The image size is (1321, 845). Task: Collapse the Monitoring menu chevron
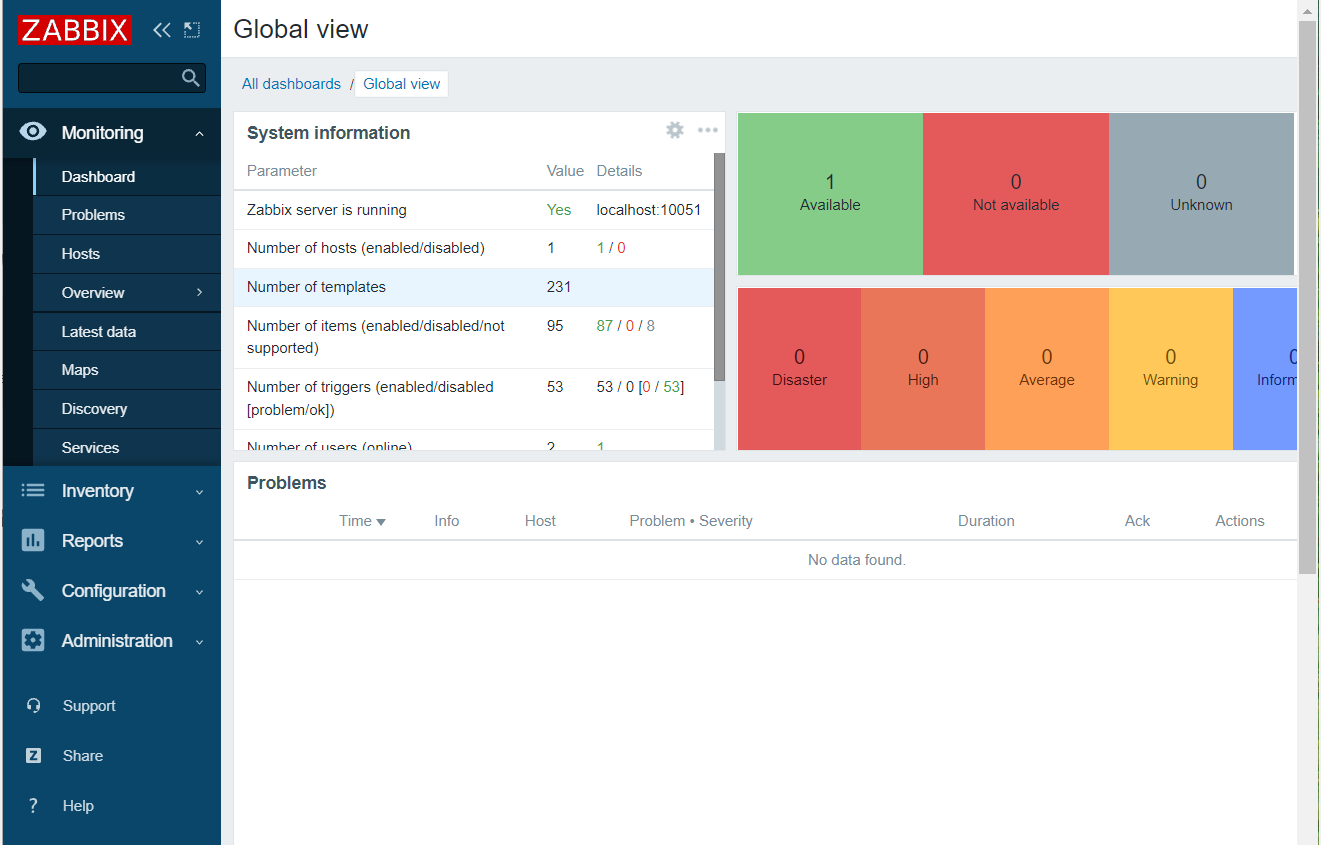point(198,131)
